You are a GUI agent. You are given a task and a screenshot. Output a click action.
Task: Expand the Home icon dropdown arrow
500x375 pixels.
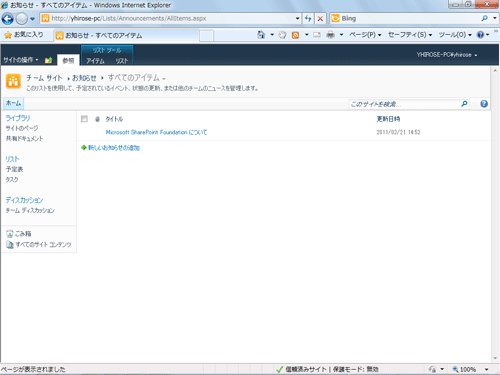(272, 35)
